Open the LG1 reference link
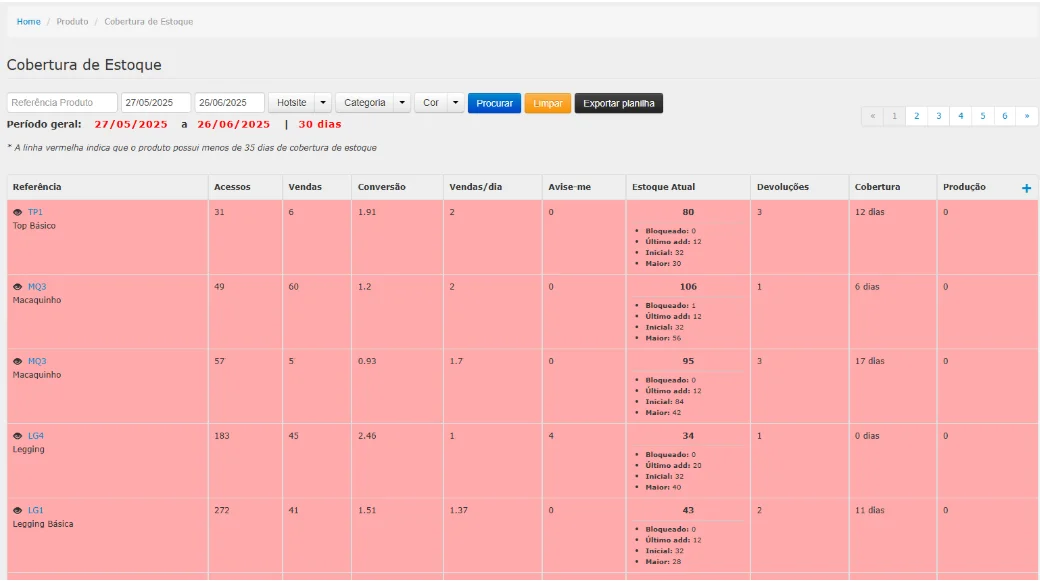This screenshot has height=581, width=1040. (x=36, y=511)
